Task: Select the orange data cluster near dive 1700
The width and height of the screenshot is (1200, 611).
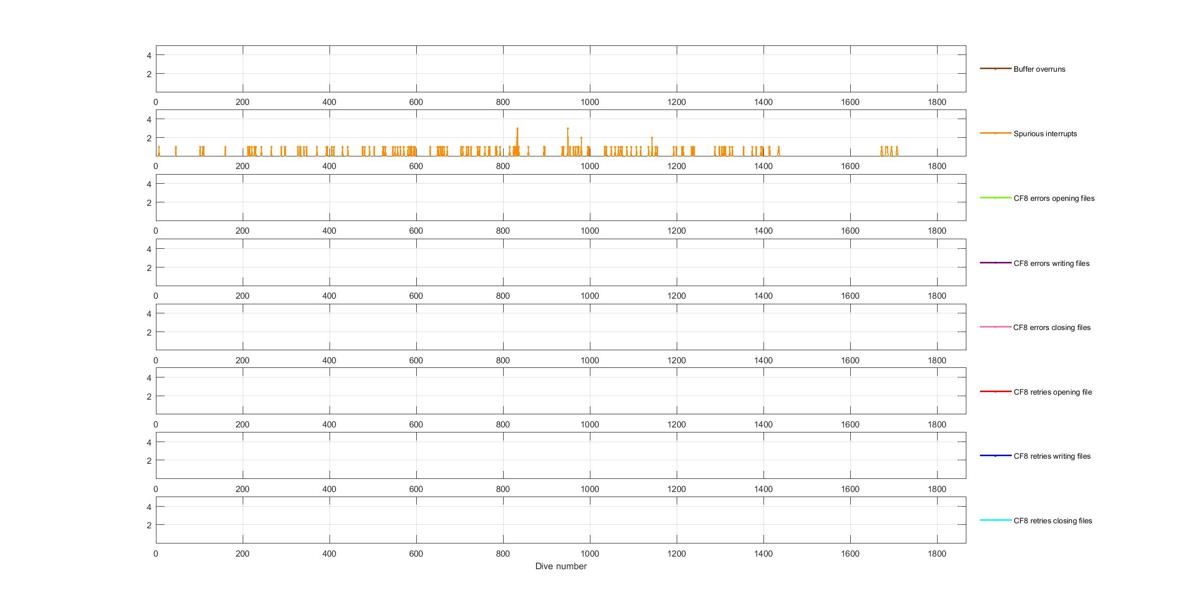Action: tap(889, 151)
